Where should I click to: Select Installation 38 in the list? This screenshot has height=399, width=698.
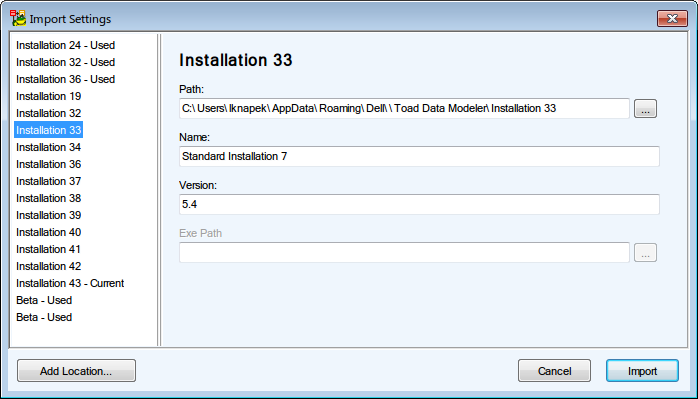[x=49, y=198]
